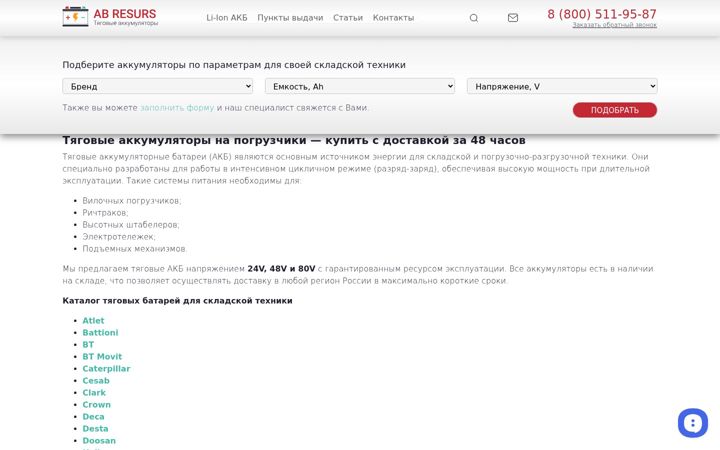Open the envelope message icon
Viewport: 720px width, 450px height.
pyautogui.click(x=513, y=18)
